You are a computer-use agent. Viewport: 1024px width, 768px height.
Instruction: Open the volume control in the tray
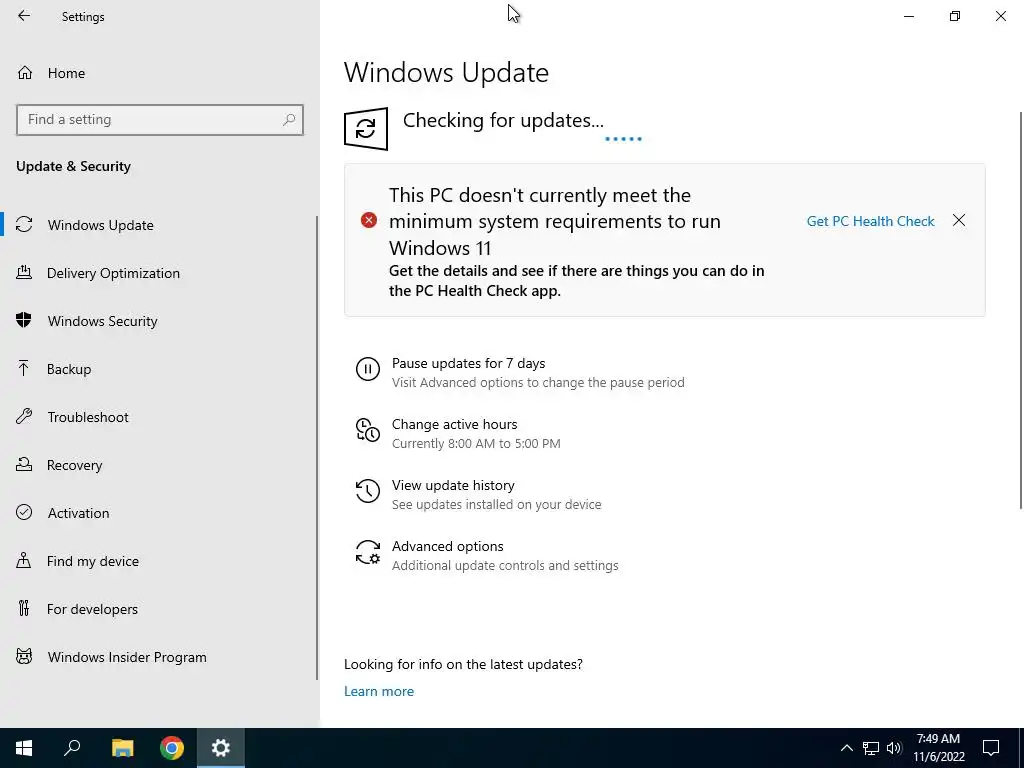(894, 748)
